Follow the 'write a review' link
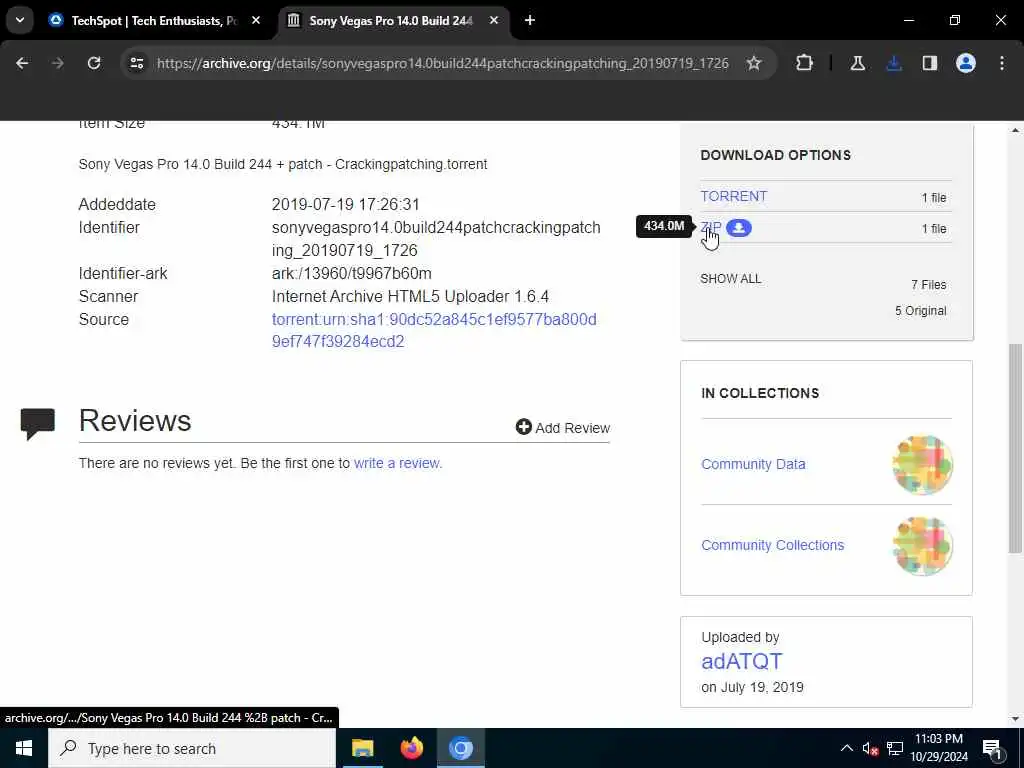The width and height of the screenshot is (1024, 768). 398,463
